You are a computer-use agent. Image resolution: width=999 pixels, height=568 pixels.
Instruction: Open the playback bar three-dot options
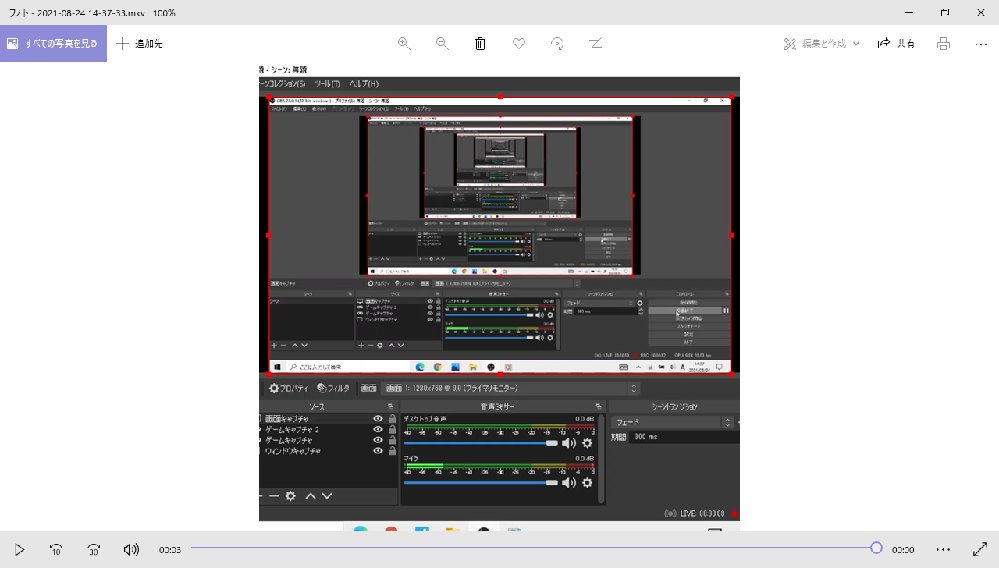point(944,550)
